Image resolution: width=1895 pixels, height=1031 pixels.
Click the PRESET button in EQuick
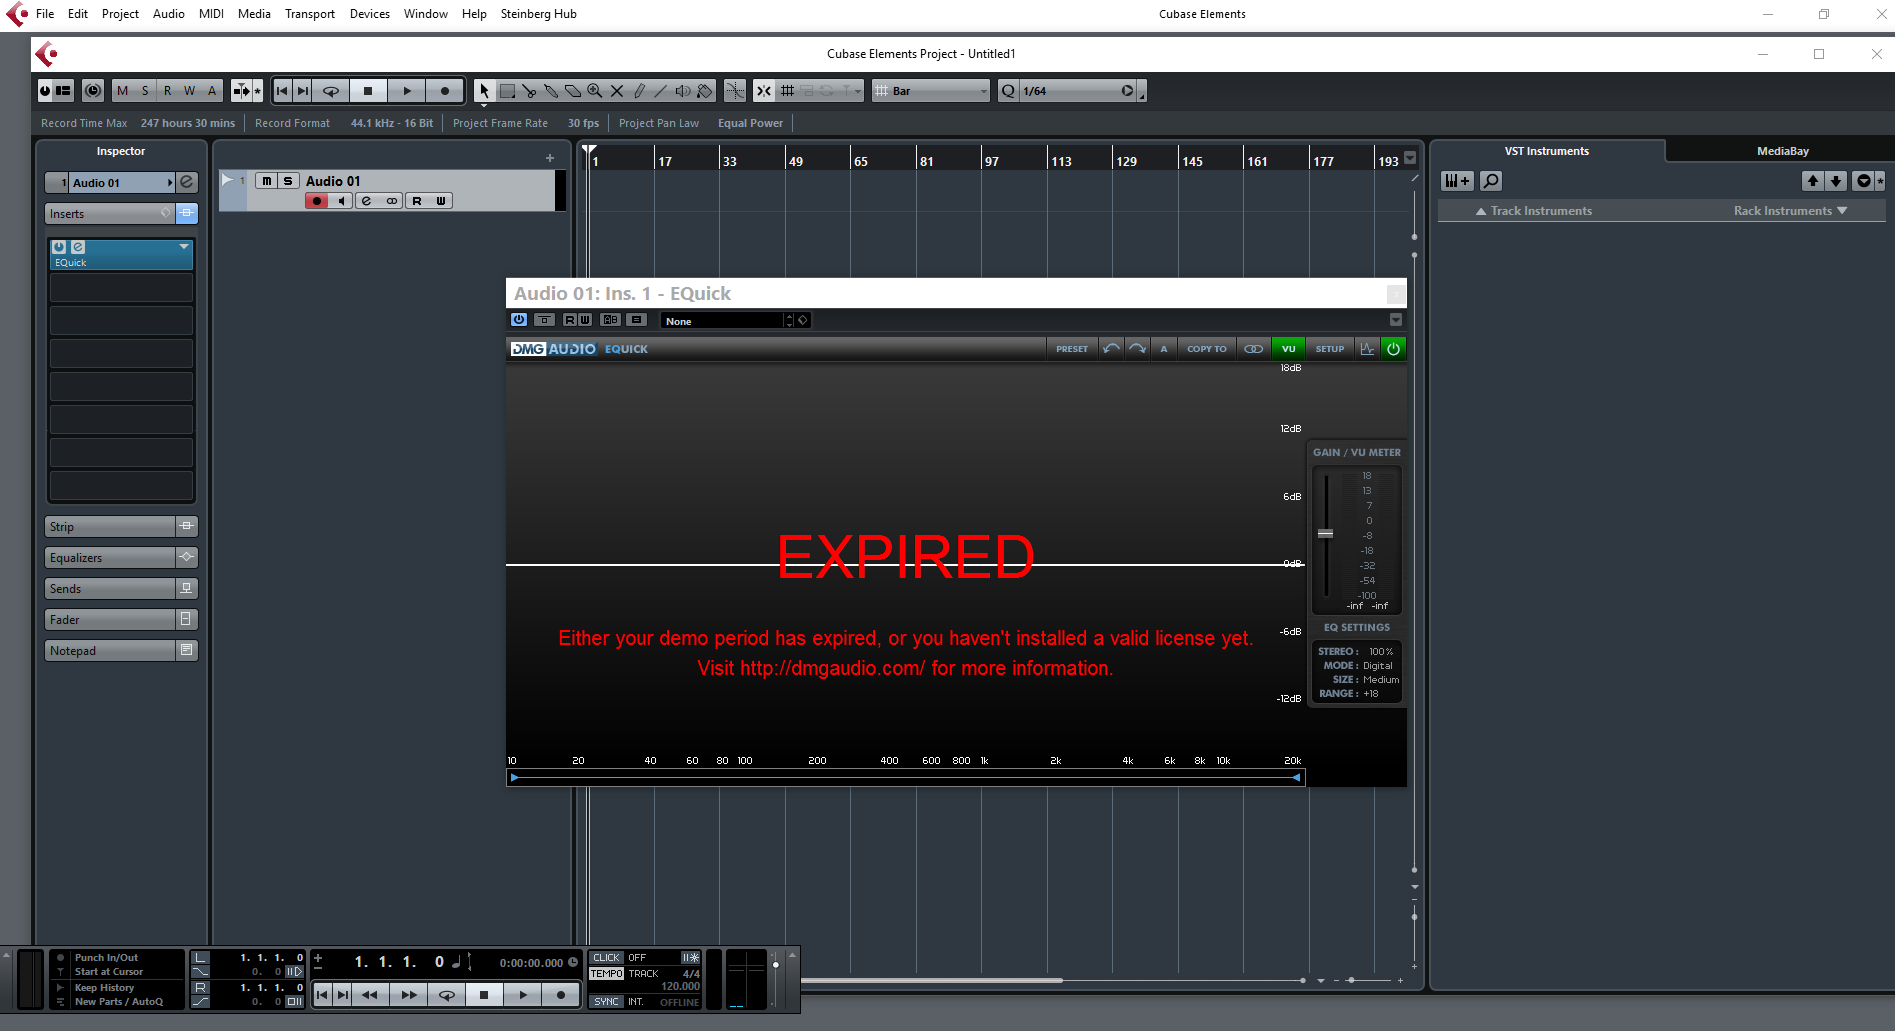(x=1072, y=349)
